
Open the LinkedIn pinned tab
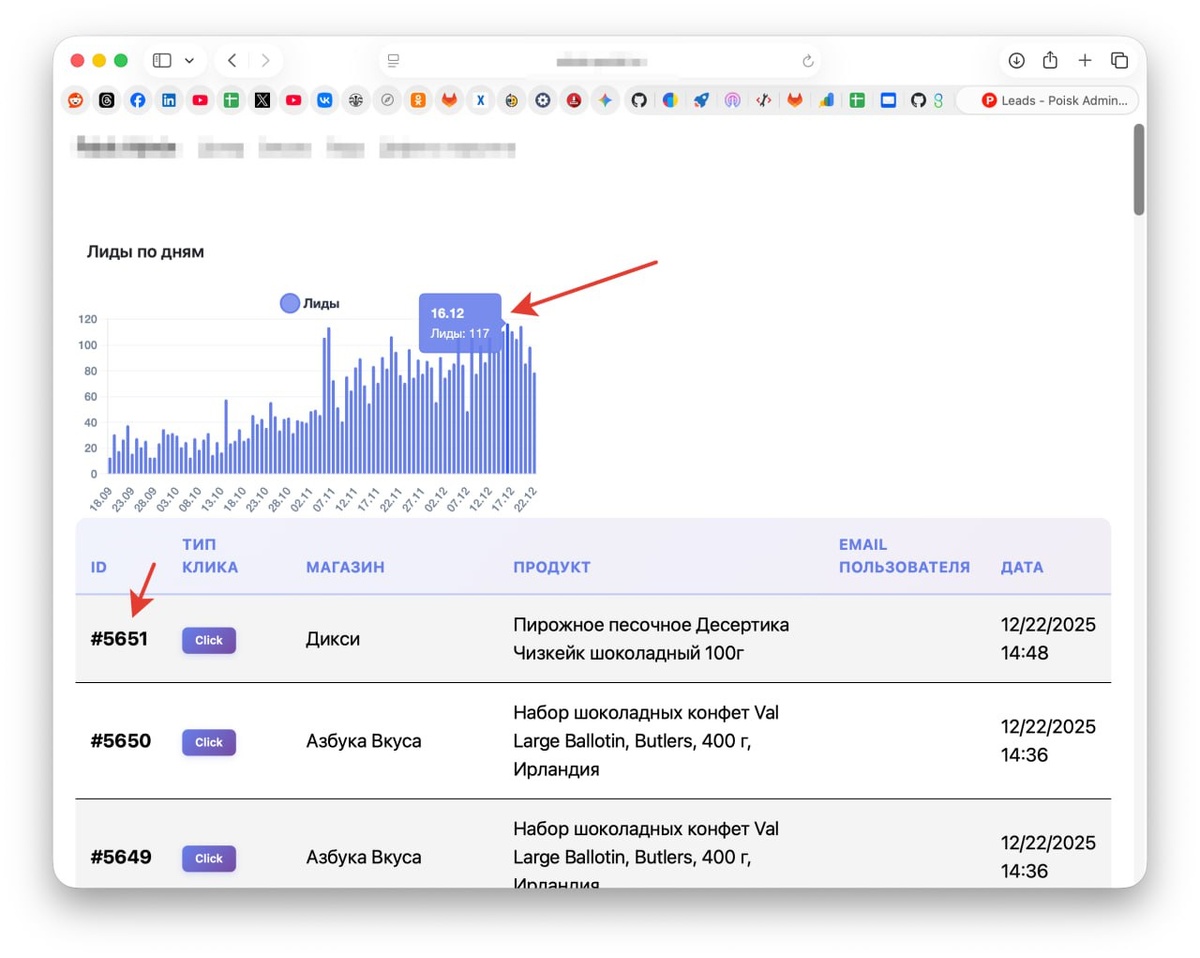point(169,100)
